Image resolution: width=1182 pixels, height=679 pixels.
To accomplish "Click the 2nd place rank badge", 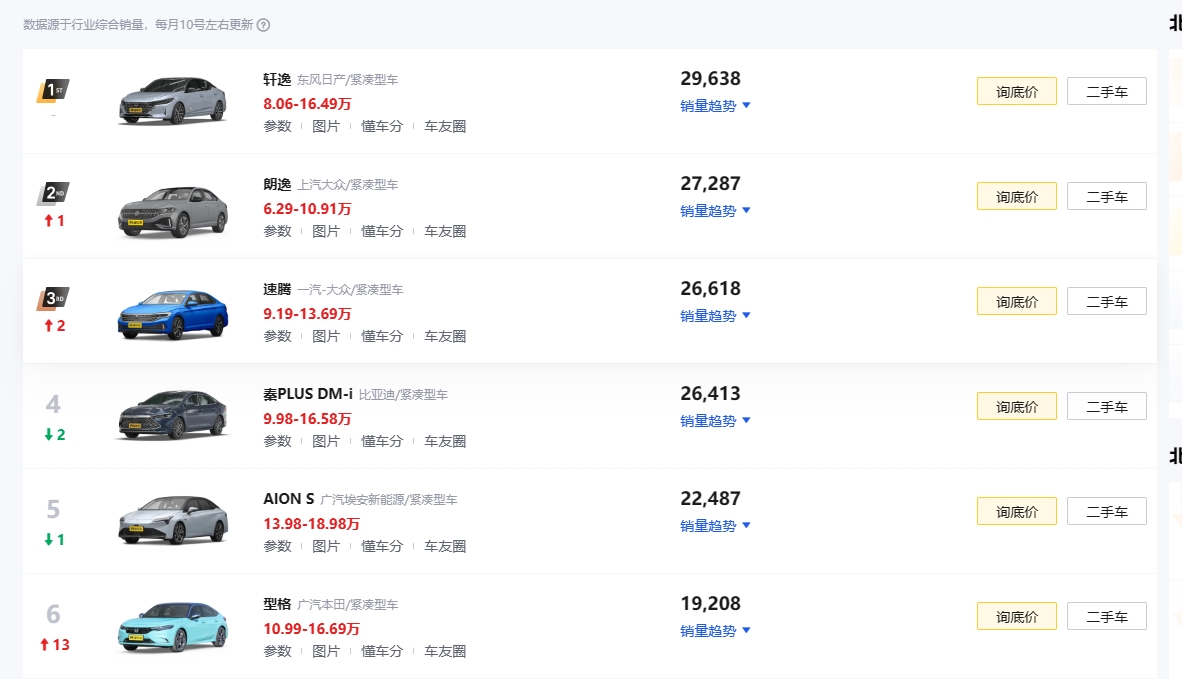I will (x=52, y=193).
